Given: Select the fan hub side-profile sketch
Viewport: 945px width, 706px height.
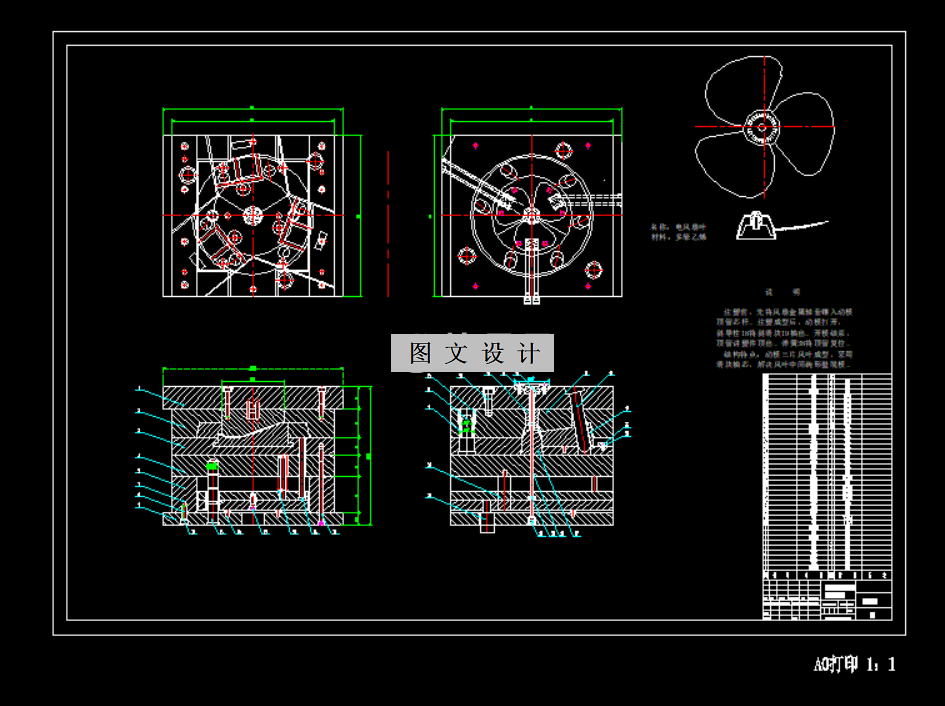Looking at the screenshot, I should point(782,225).
